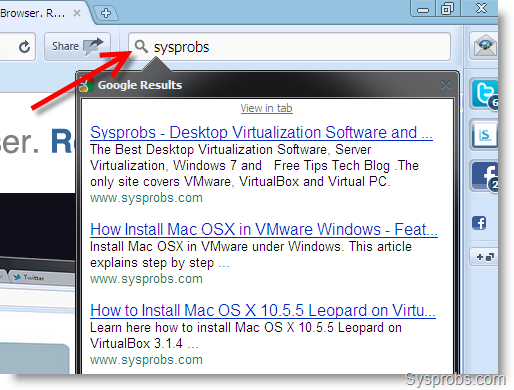
Task: Open Install Mac OS X 10.5.5 Leopard result
Action: click(x=263, y=310)
